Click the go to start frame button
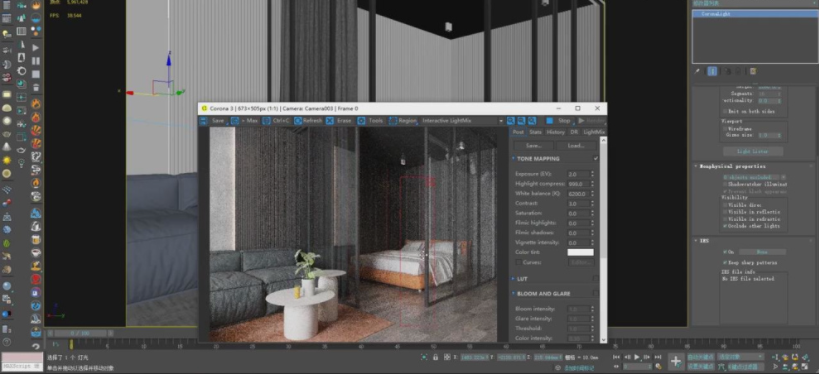The width and height of the screenshot is (819, 374). point(617,357)
